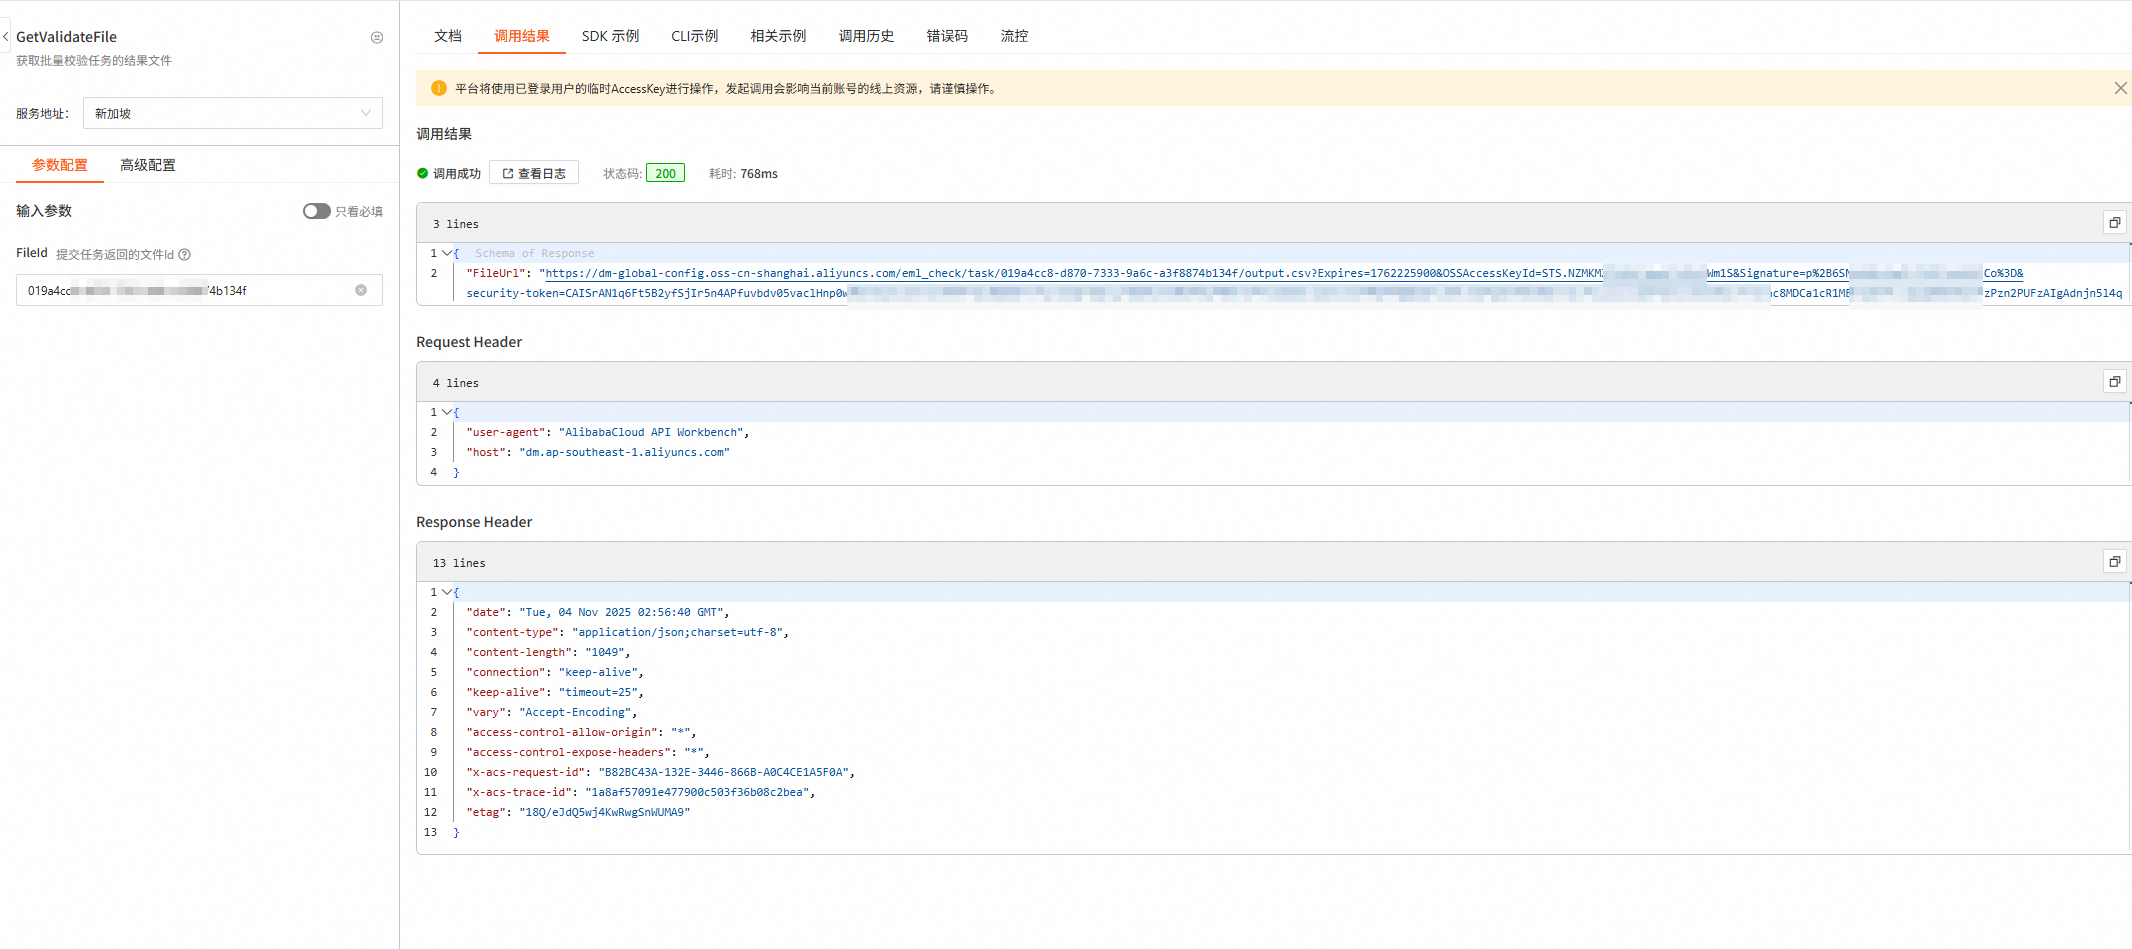Click the orange warning icon in banner
Screen dimensions: 2132x949
click(x=439, y=88)
